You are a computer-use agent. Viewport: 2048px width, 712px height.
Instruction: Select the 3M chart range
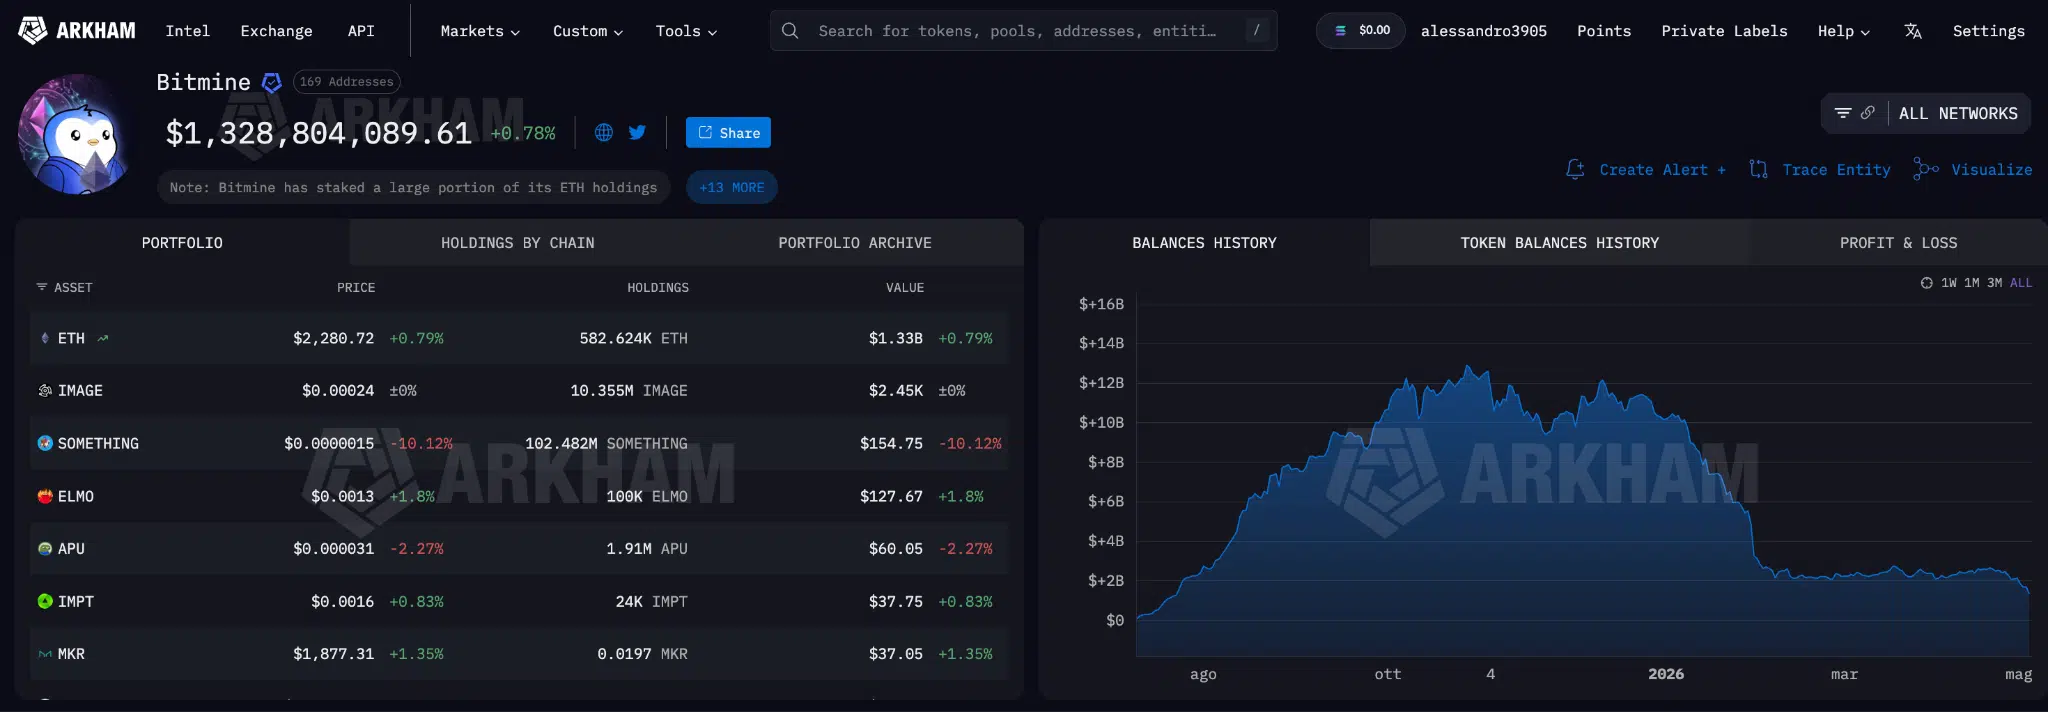(1995, 283)
